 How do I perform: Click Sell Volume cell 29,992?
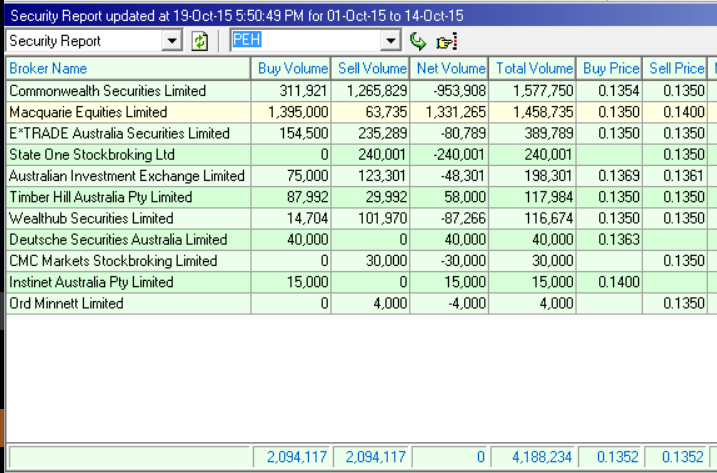370,197
